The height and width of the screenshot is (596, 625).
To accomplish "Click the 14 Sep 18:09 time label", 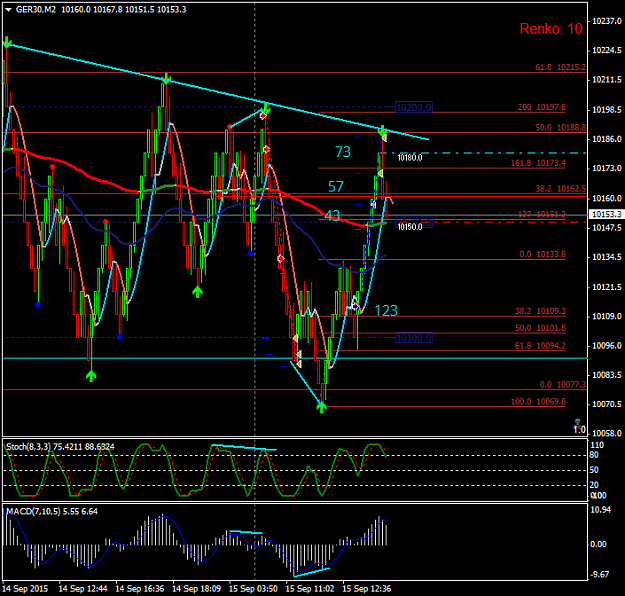I will (197, 589).
